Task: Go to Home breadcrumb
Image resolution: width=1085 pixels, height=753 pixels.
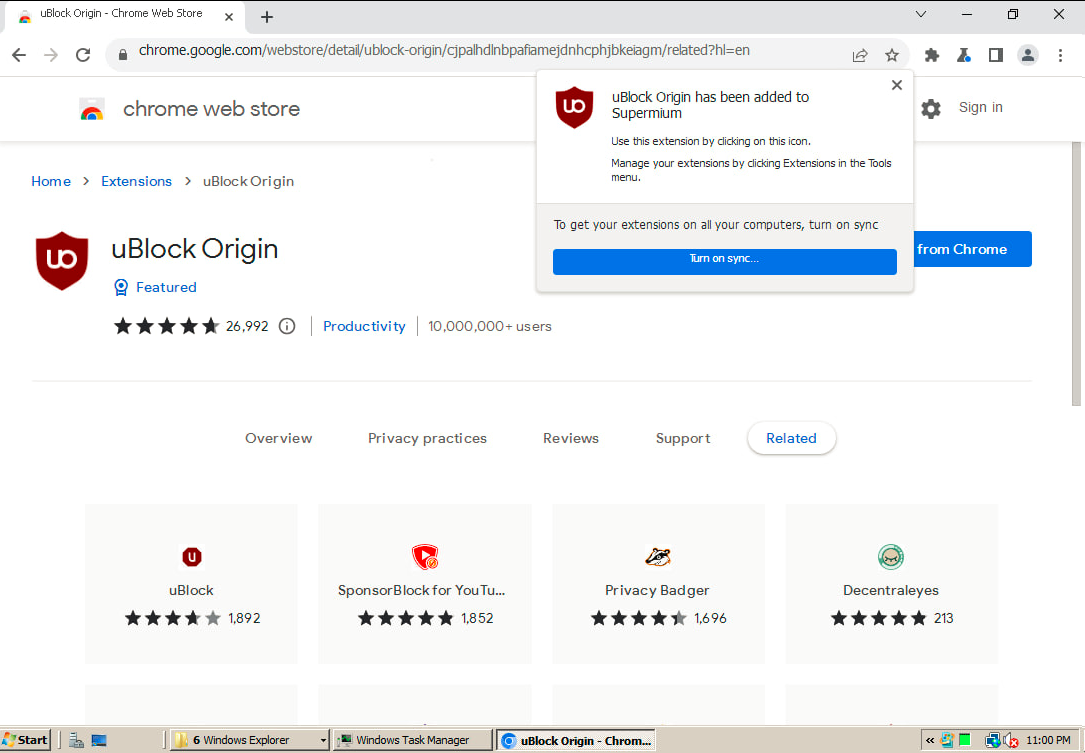Action: (x=51, y=181)
